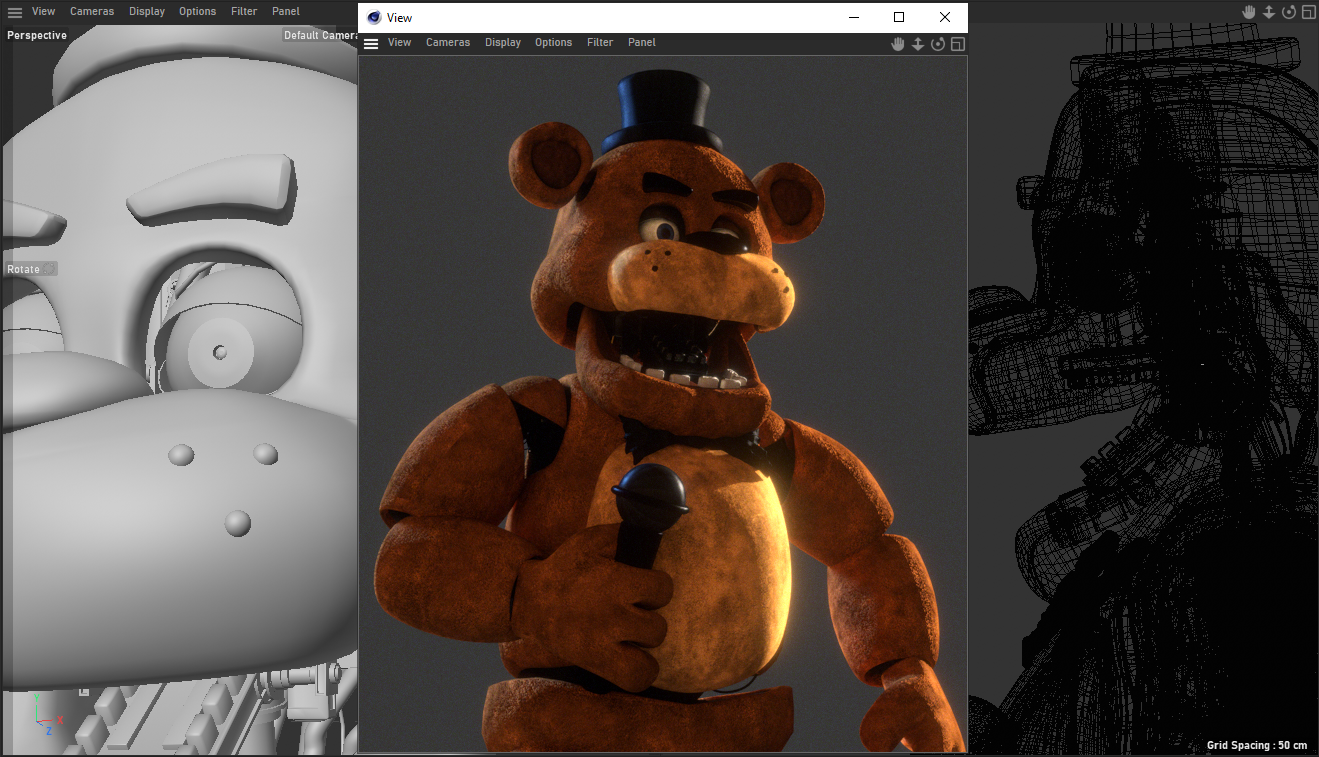Screen dimensions: 1319x757
Task: Click the Default Camera label
Action: click(321, 35)
